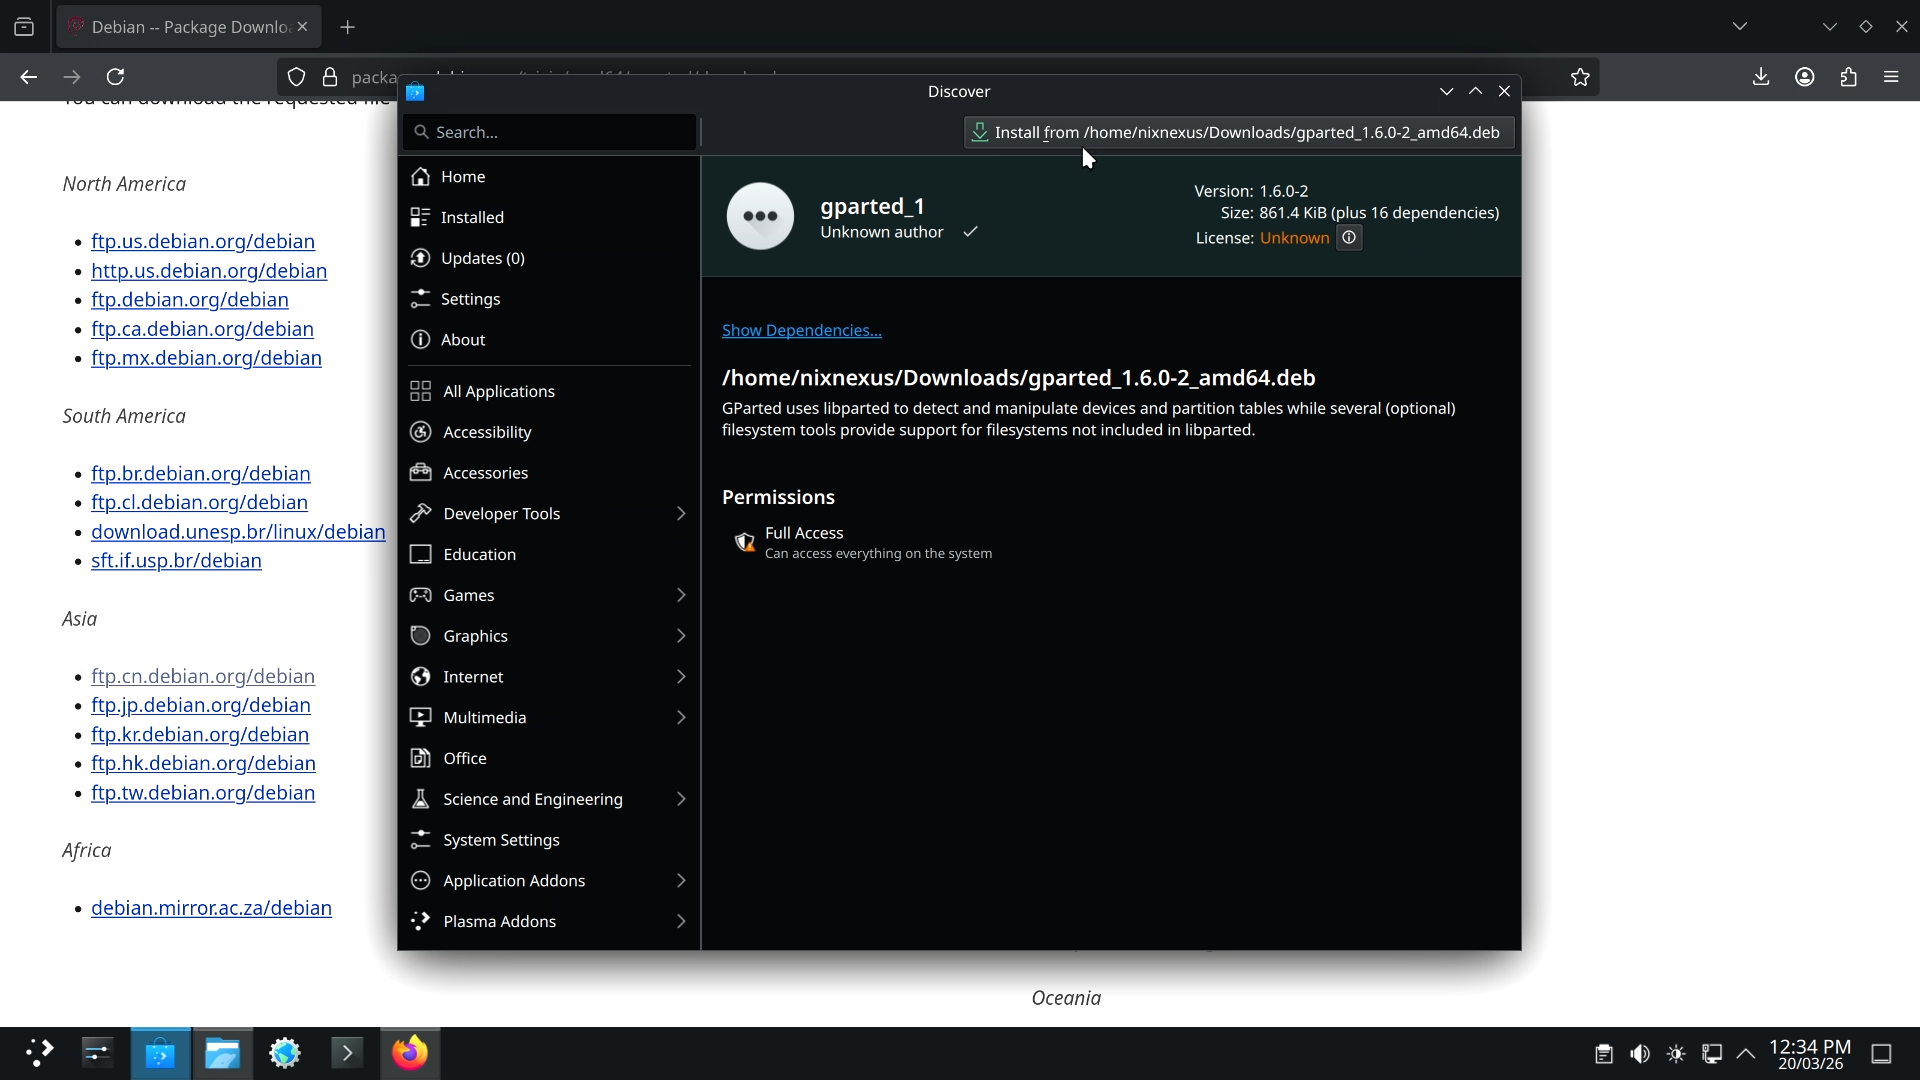Open ftp.us.debian.org/debian mirror link
Image resolution: width=1920 pixels, height=1080 pixels.
[203, 241]
